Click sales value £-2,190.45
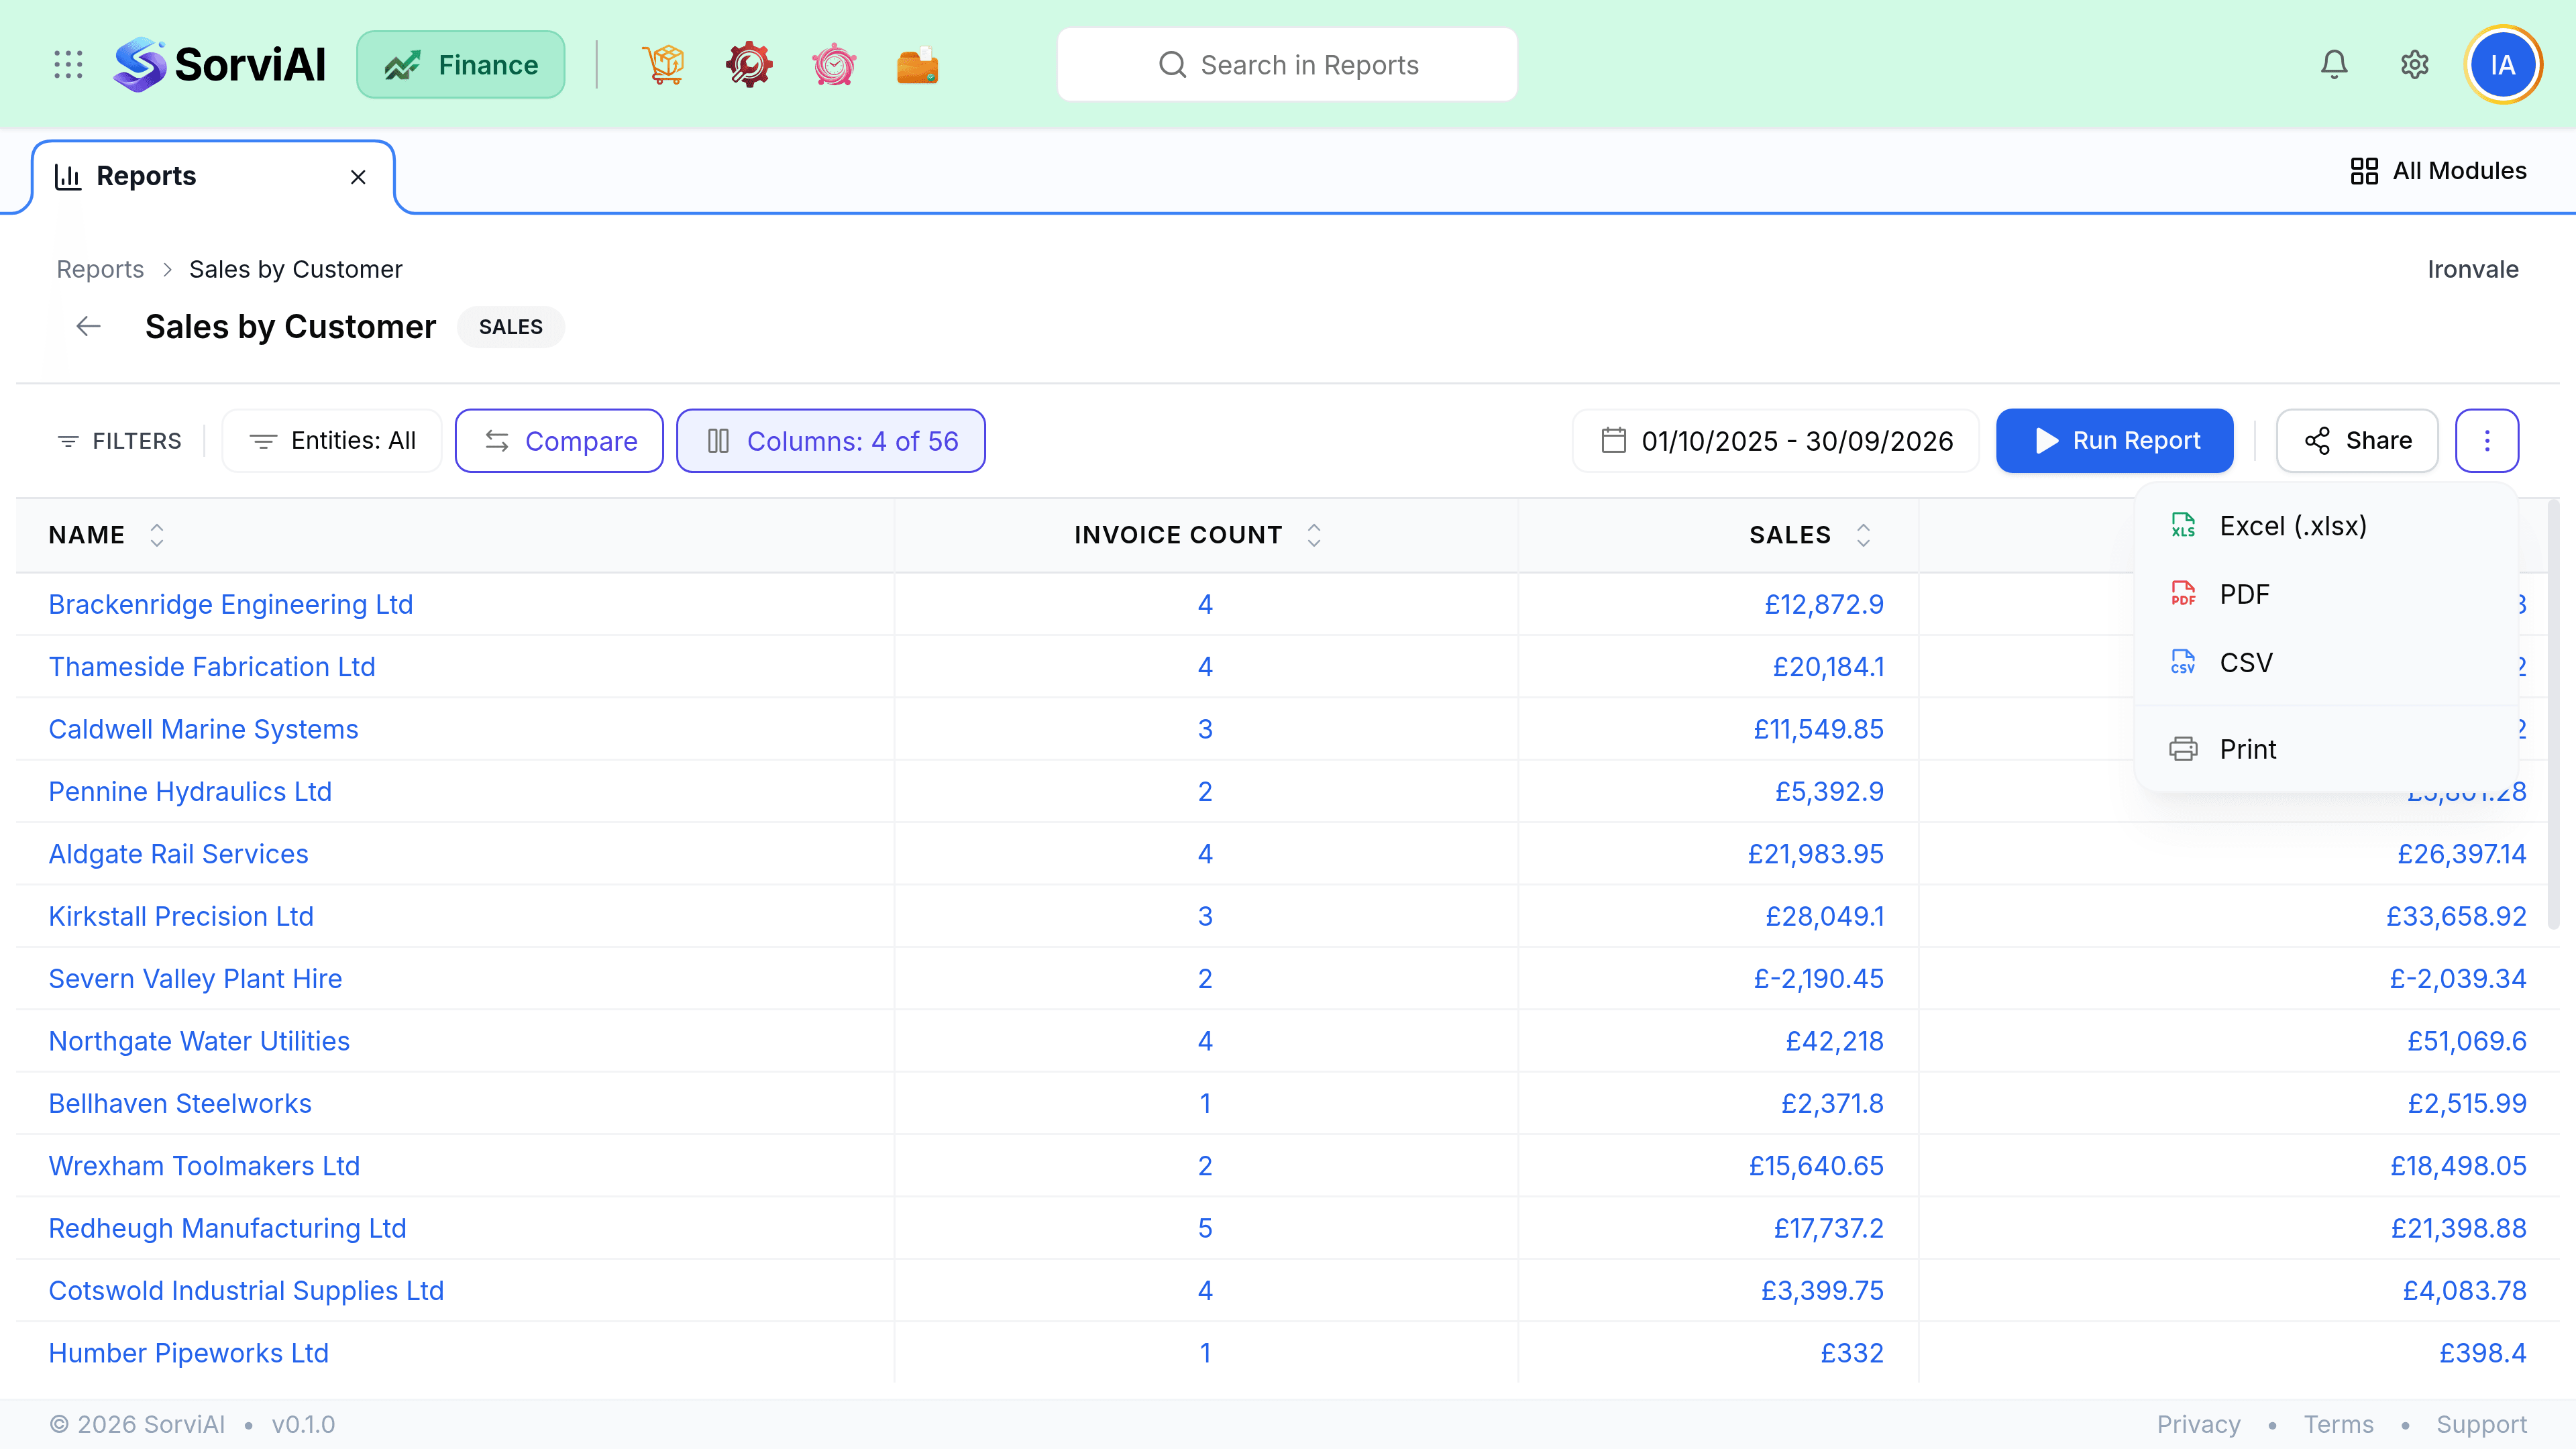 point(1818,979)
